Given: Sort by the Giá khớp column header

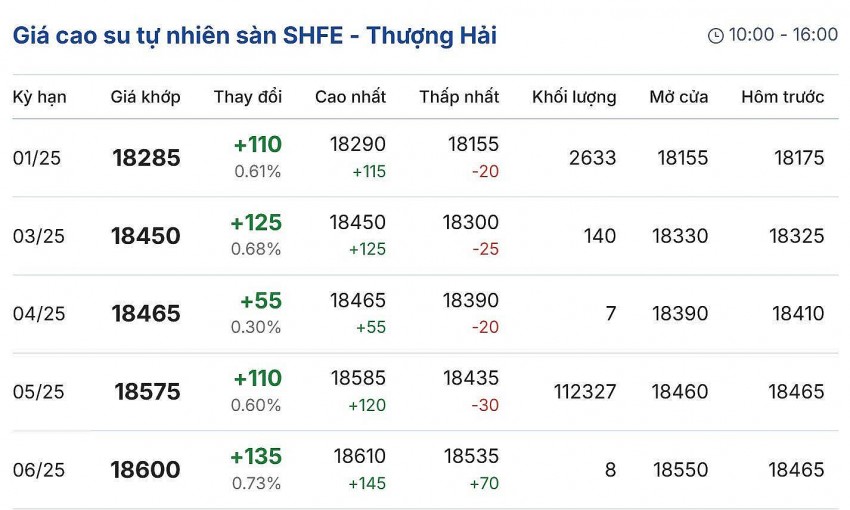Looking at the screenshot, I should tap(145, 97).
